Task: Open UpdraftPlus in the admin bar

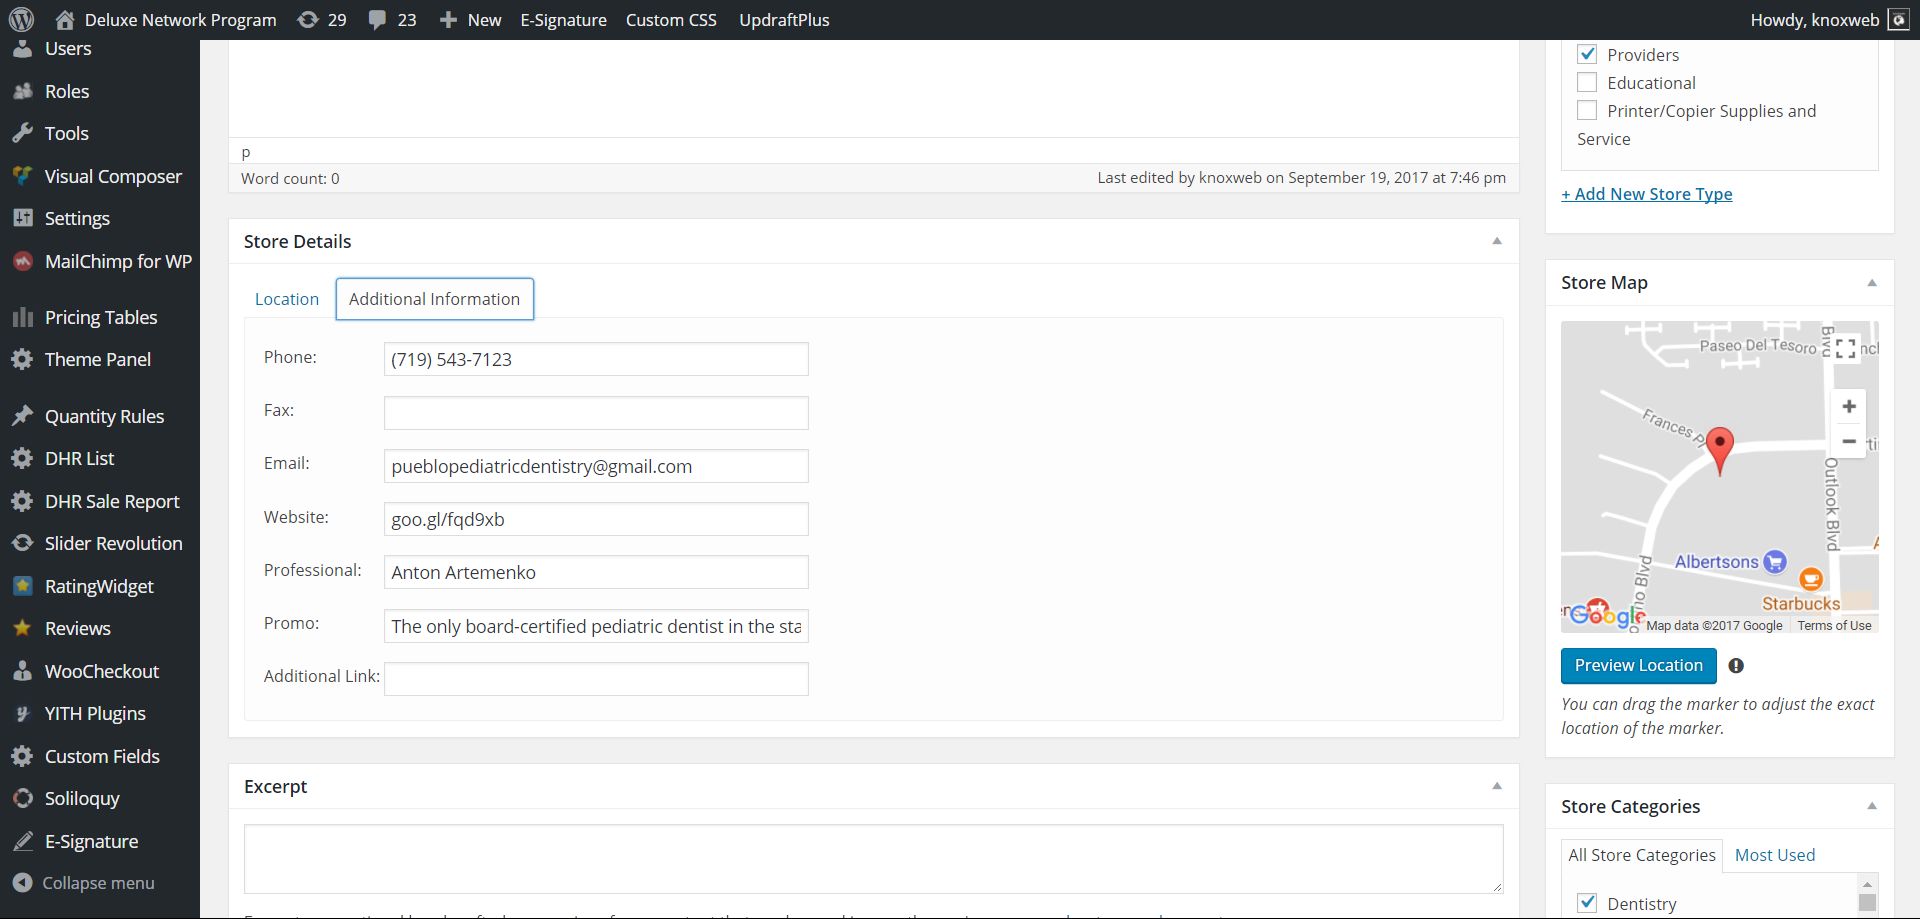Action: 784,20
